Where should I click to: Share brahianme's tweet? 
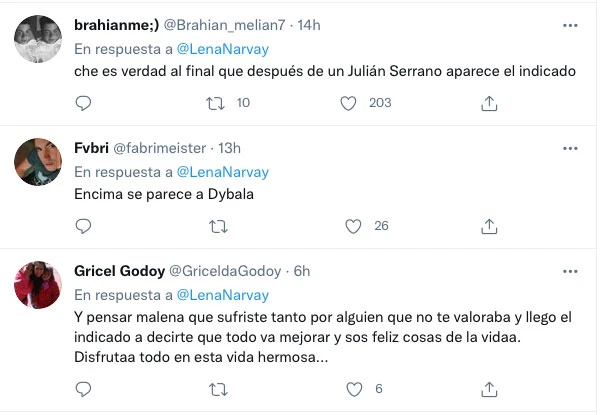pos(490,102)
